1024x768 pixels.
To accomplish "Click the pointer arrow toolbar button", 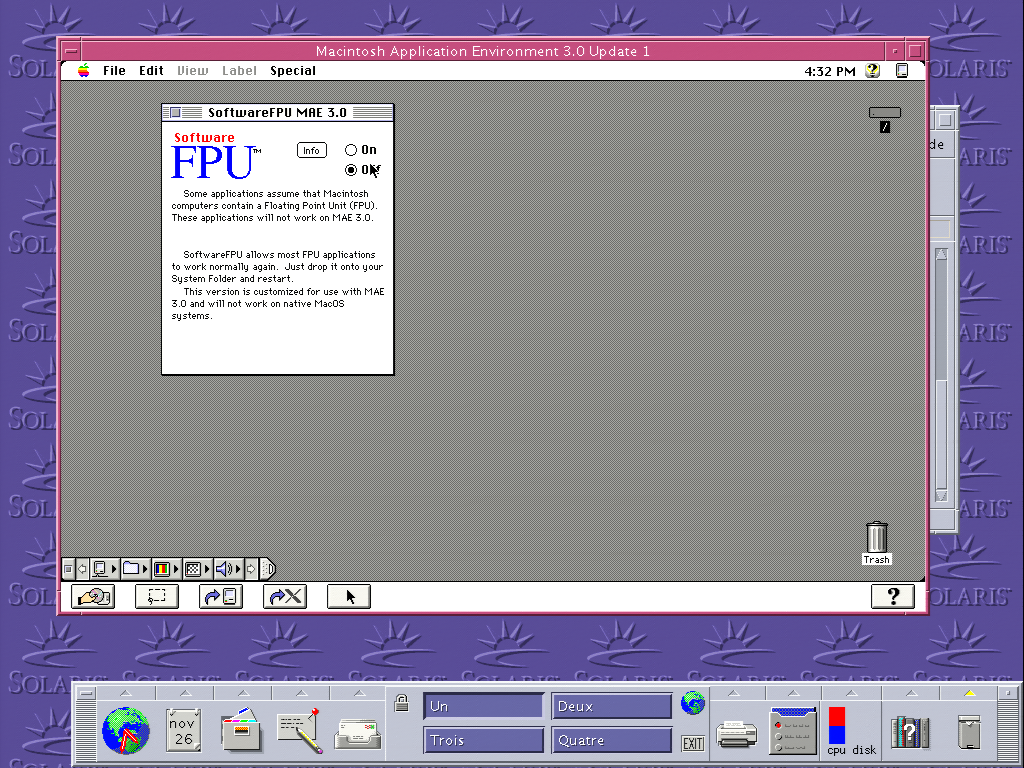I will pos(349,596).
